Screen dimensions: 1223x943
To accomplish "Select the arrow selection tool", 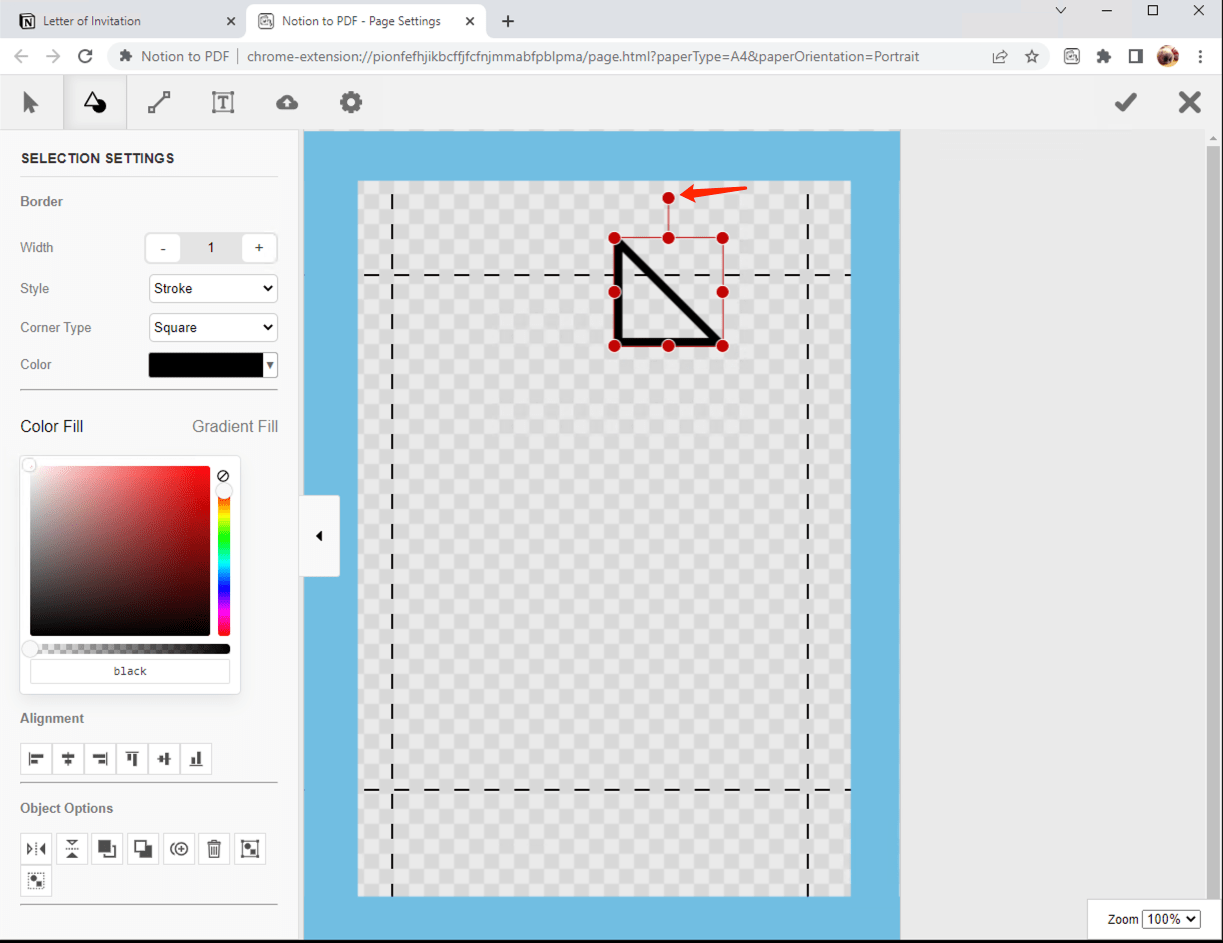I will [31, 101].
